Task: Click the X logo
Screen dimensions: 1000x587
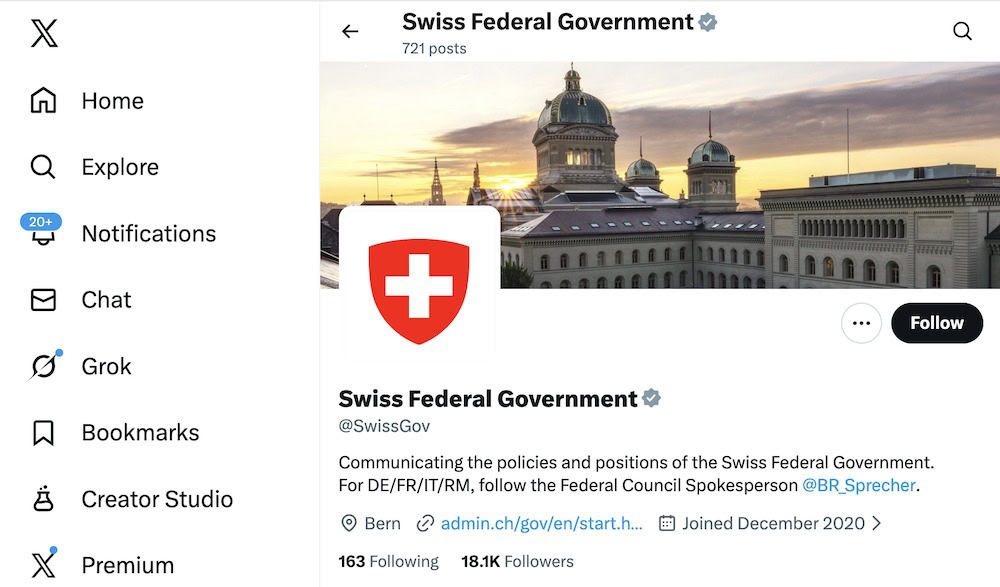Action: coord(42,32)
